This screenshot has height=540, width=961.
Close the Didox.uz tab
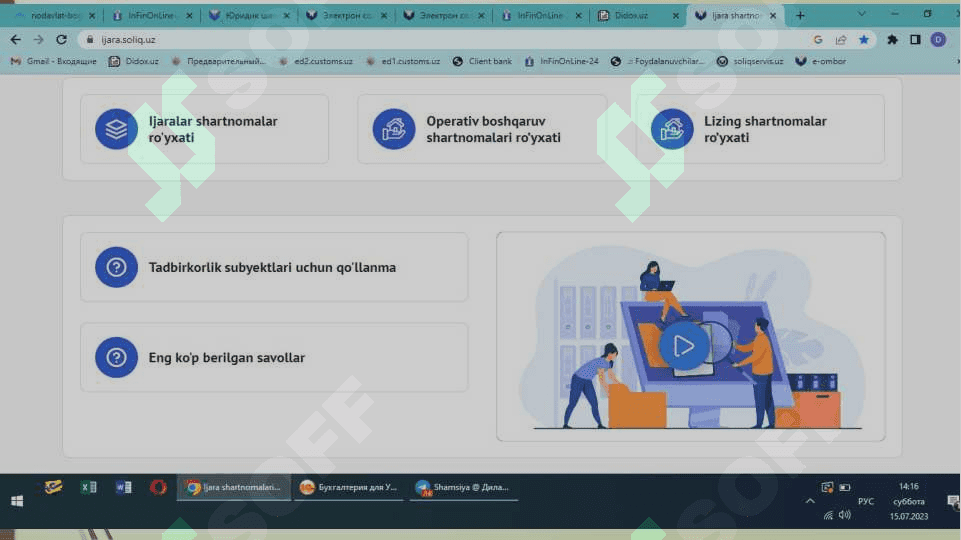(x=675, y=16)
